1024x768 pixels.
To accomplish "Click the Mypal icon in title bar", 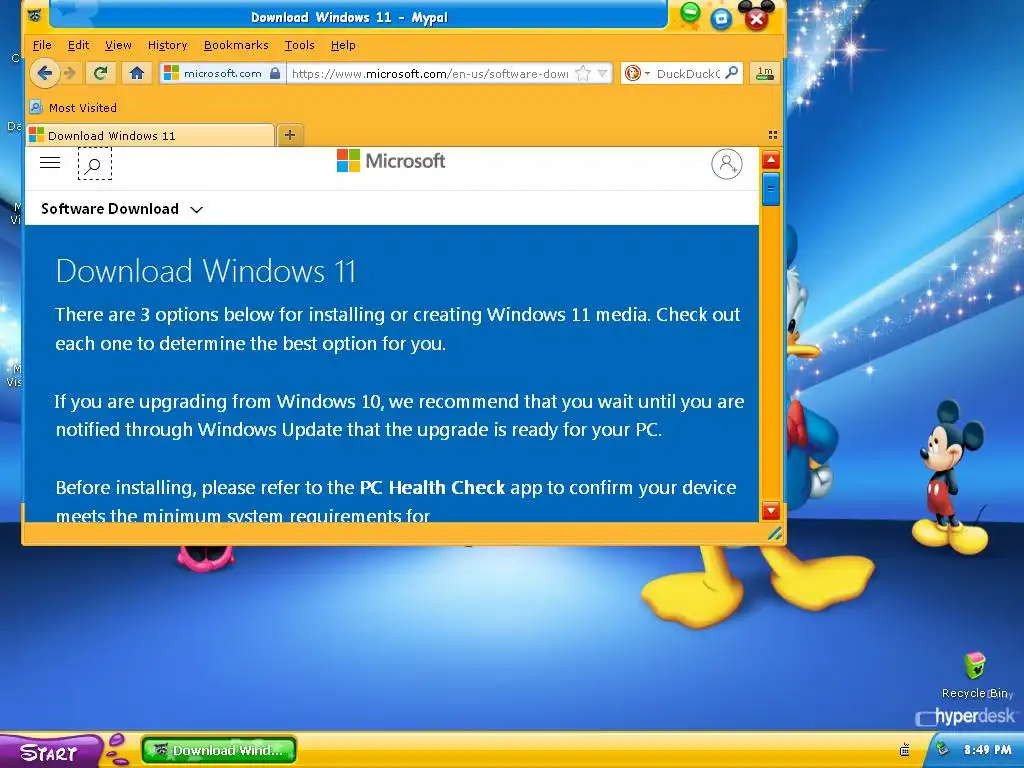I will pyautogui.click(x=35, y=16).
